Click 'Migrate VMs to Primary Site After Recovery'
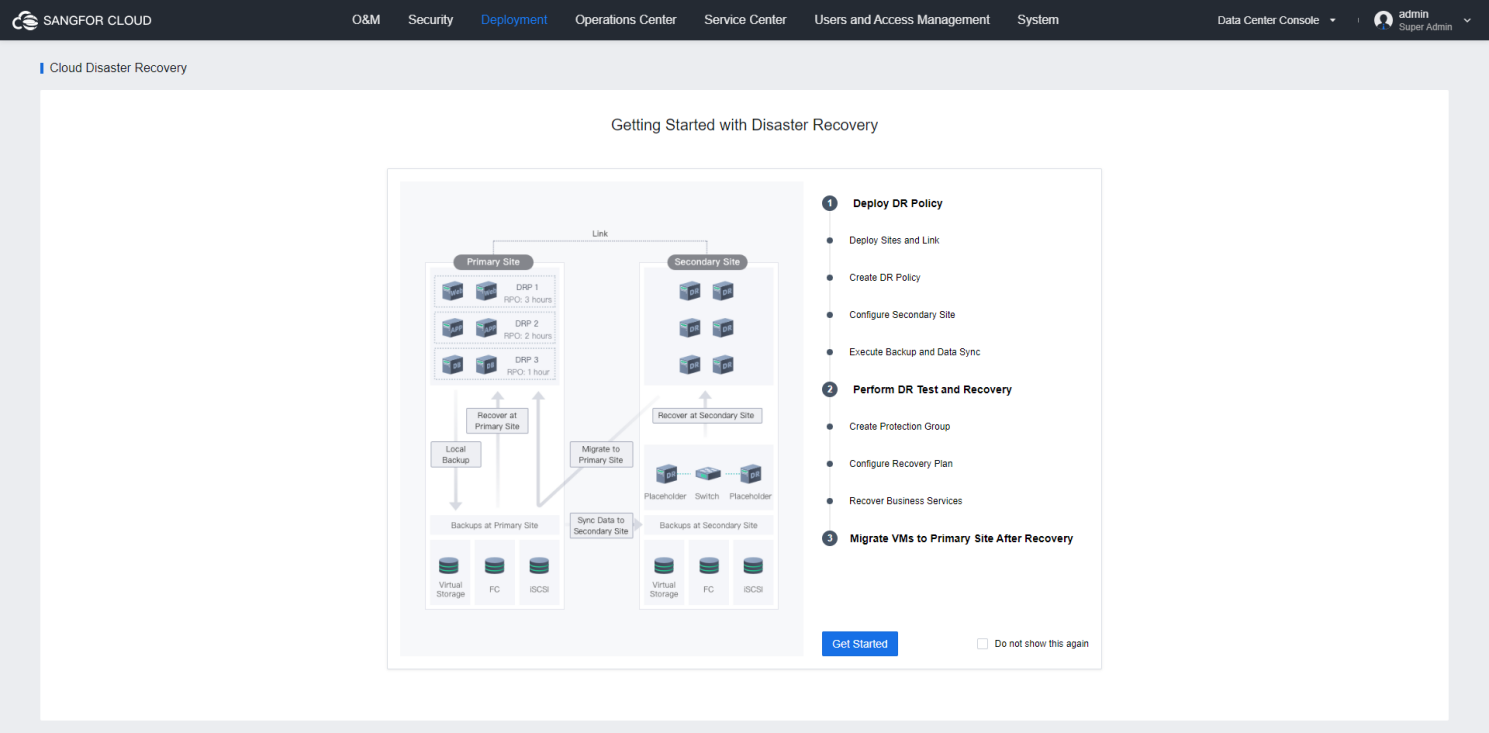1489x733 pixels. pyautogui.click(x=961, y=538)
